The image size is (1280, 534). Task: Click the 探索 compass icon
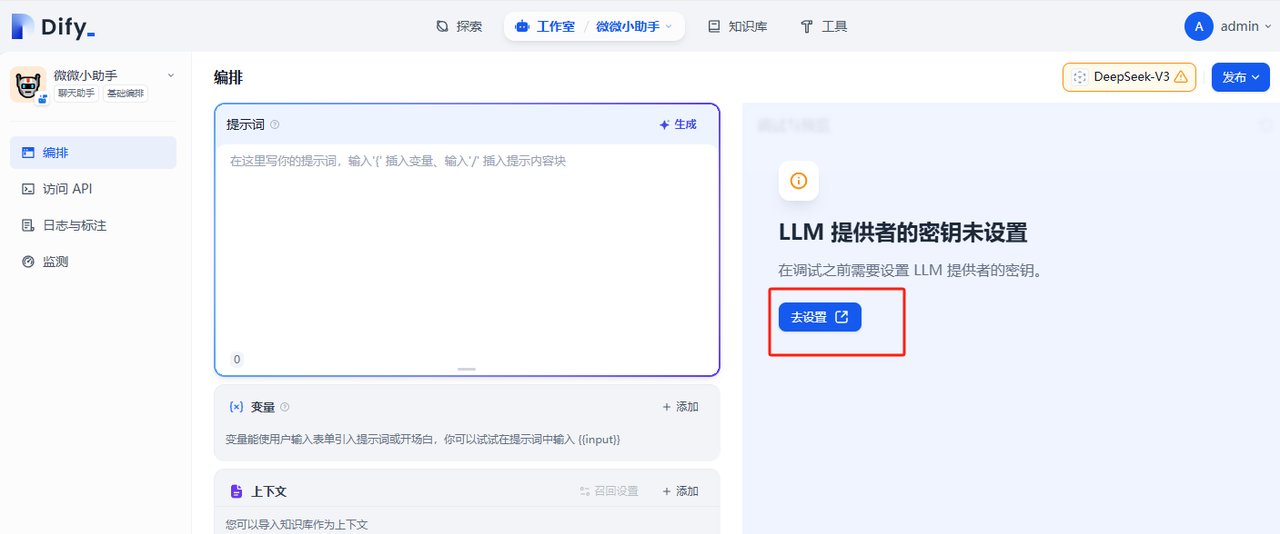(x=442, y=27)
